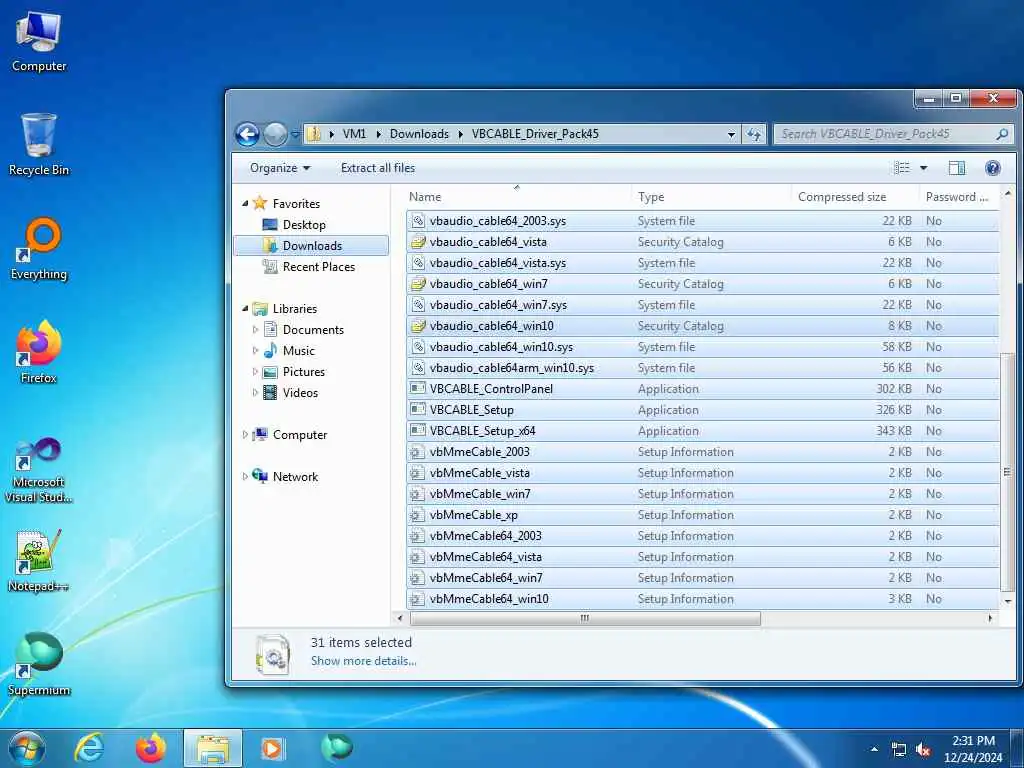Click the vbMmeCable_xp setup information icon
1024x768 pixels.
[415, 515]
